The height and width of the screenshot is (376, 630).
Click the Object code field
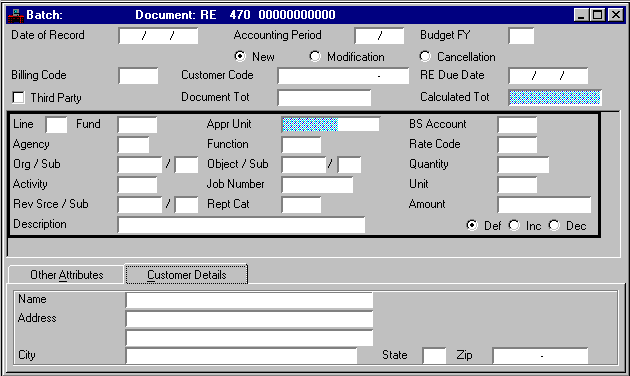[x=304, y=165]
